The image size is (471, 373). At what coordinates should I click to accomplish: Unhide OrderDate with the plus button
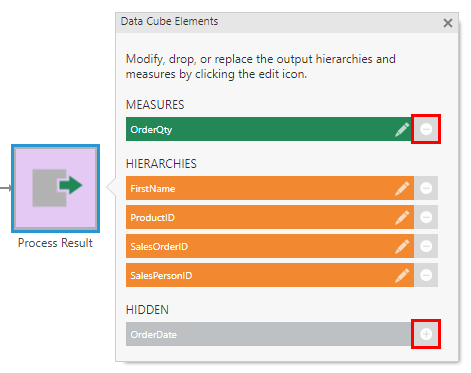tap(426, 334)
